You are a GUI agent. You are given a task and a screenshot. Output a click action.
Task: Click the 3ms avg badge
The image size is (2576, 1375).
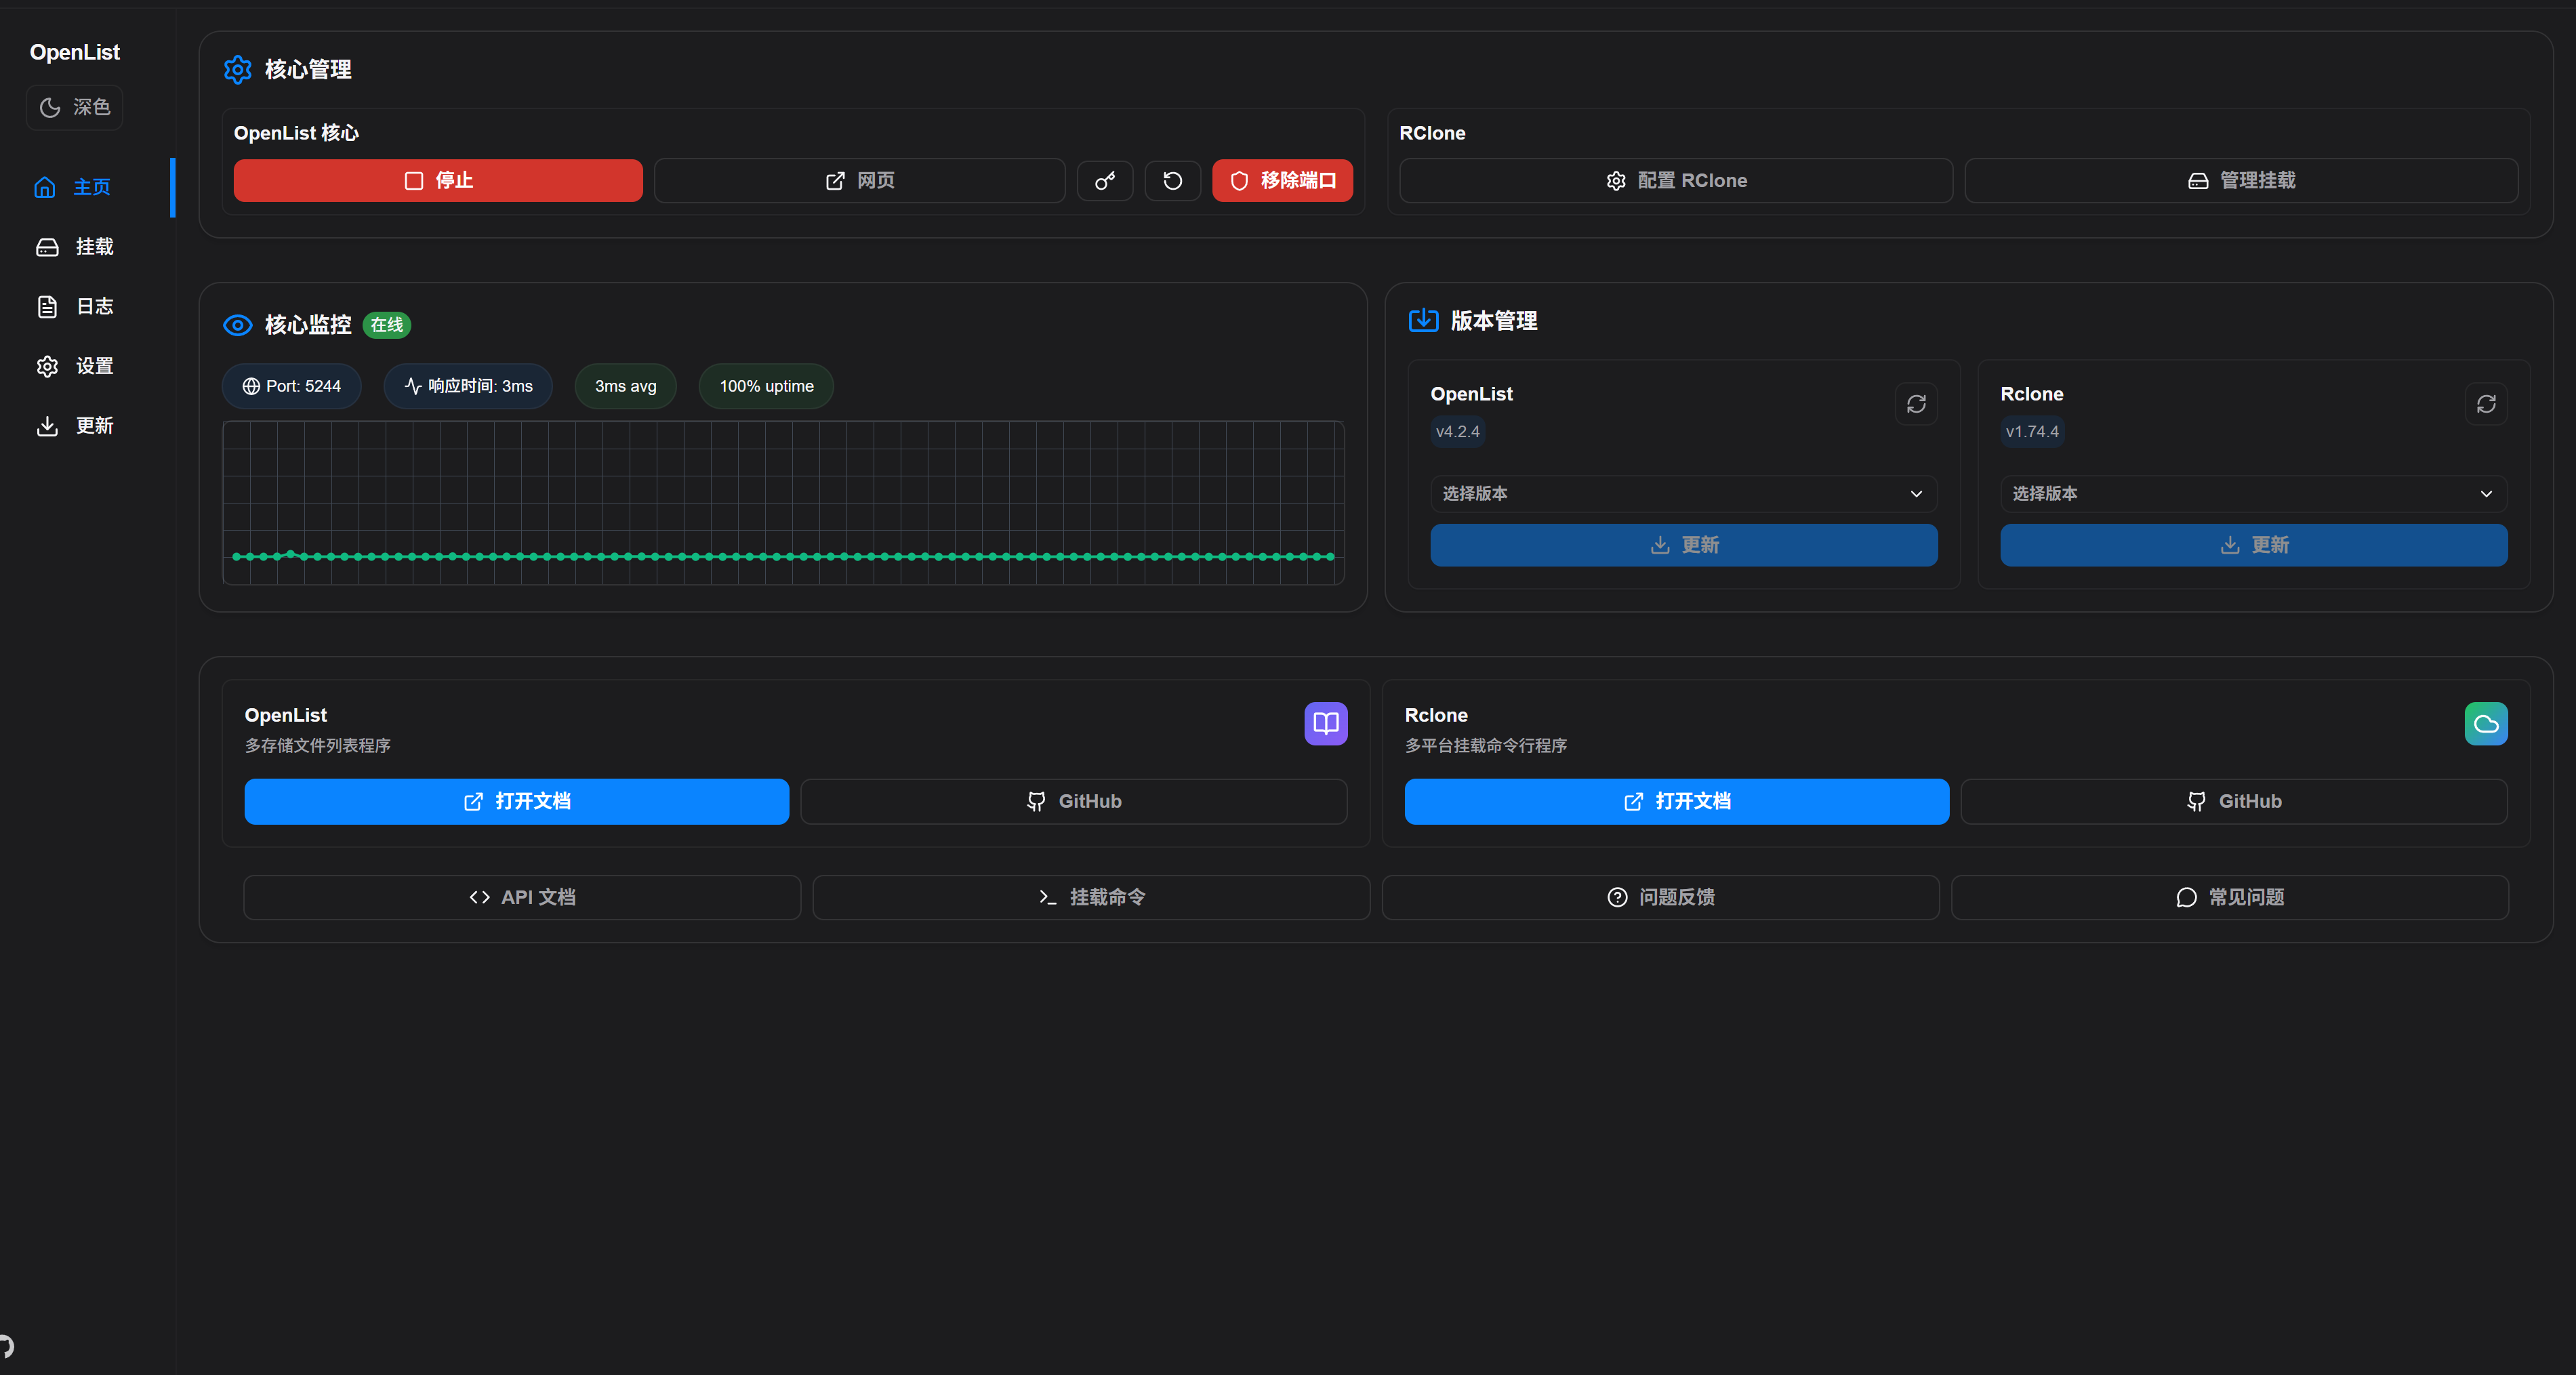click(626, 386)
